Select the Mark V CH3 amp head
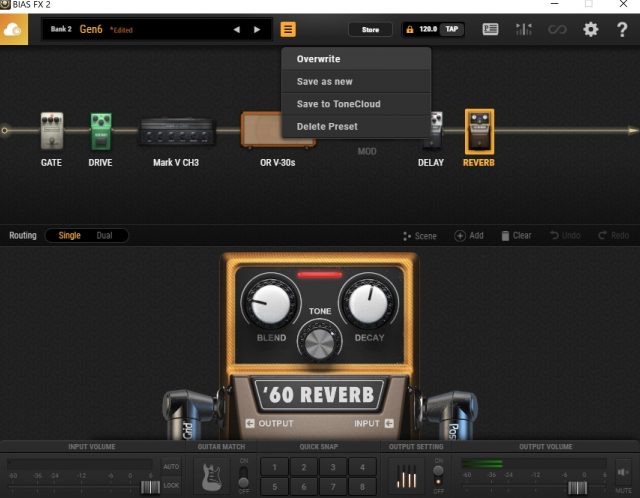This screenshot has width=640, height=498. 176,131
